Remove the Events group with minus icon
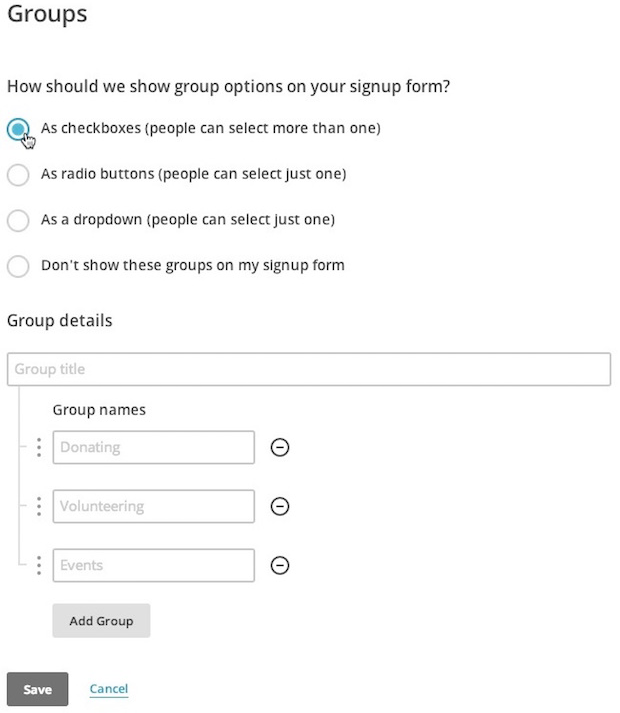 click(280, 565)
